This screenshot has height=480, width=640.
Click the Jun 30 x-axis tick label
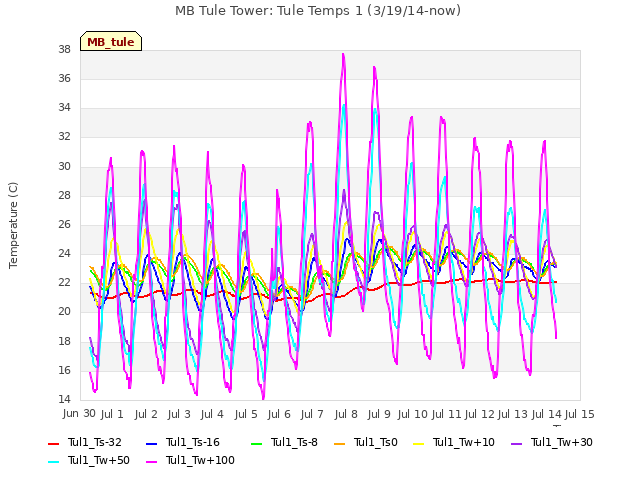point(79,413)
